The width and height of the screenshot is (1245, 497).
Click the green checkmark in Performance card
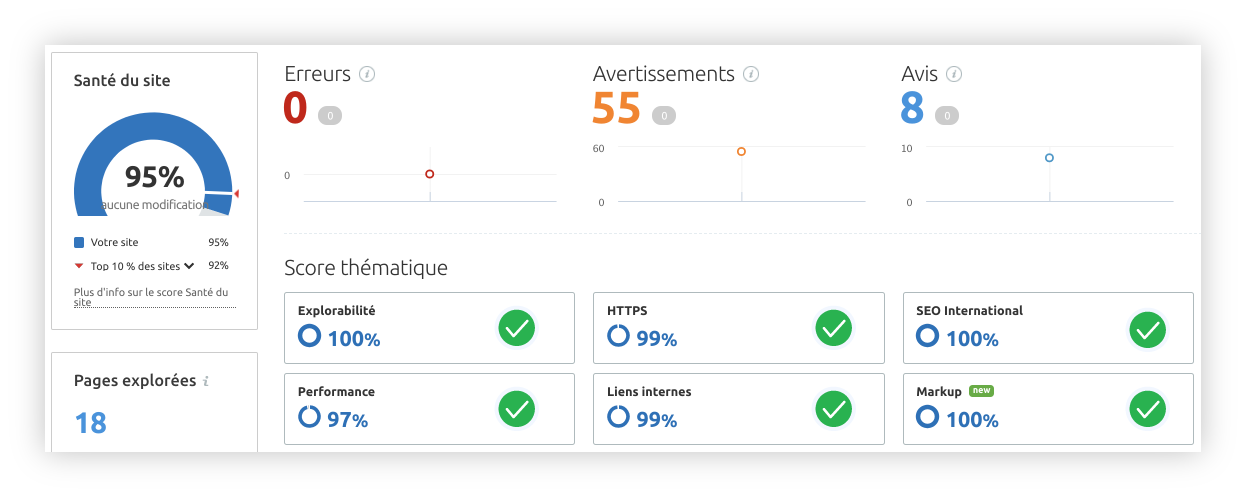(517, 408)
